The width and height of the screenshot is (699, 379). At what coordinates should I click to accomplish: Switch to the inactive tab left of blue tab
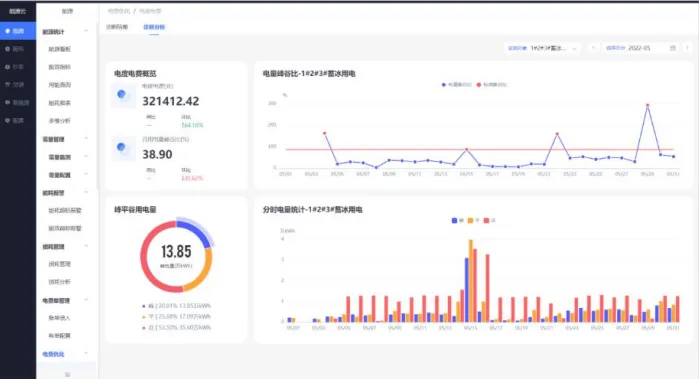pyautogui.click(x=117, y=27)
